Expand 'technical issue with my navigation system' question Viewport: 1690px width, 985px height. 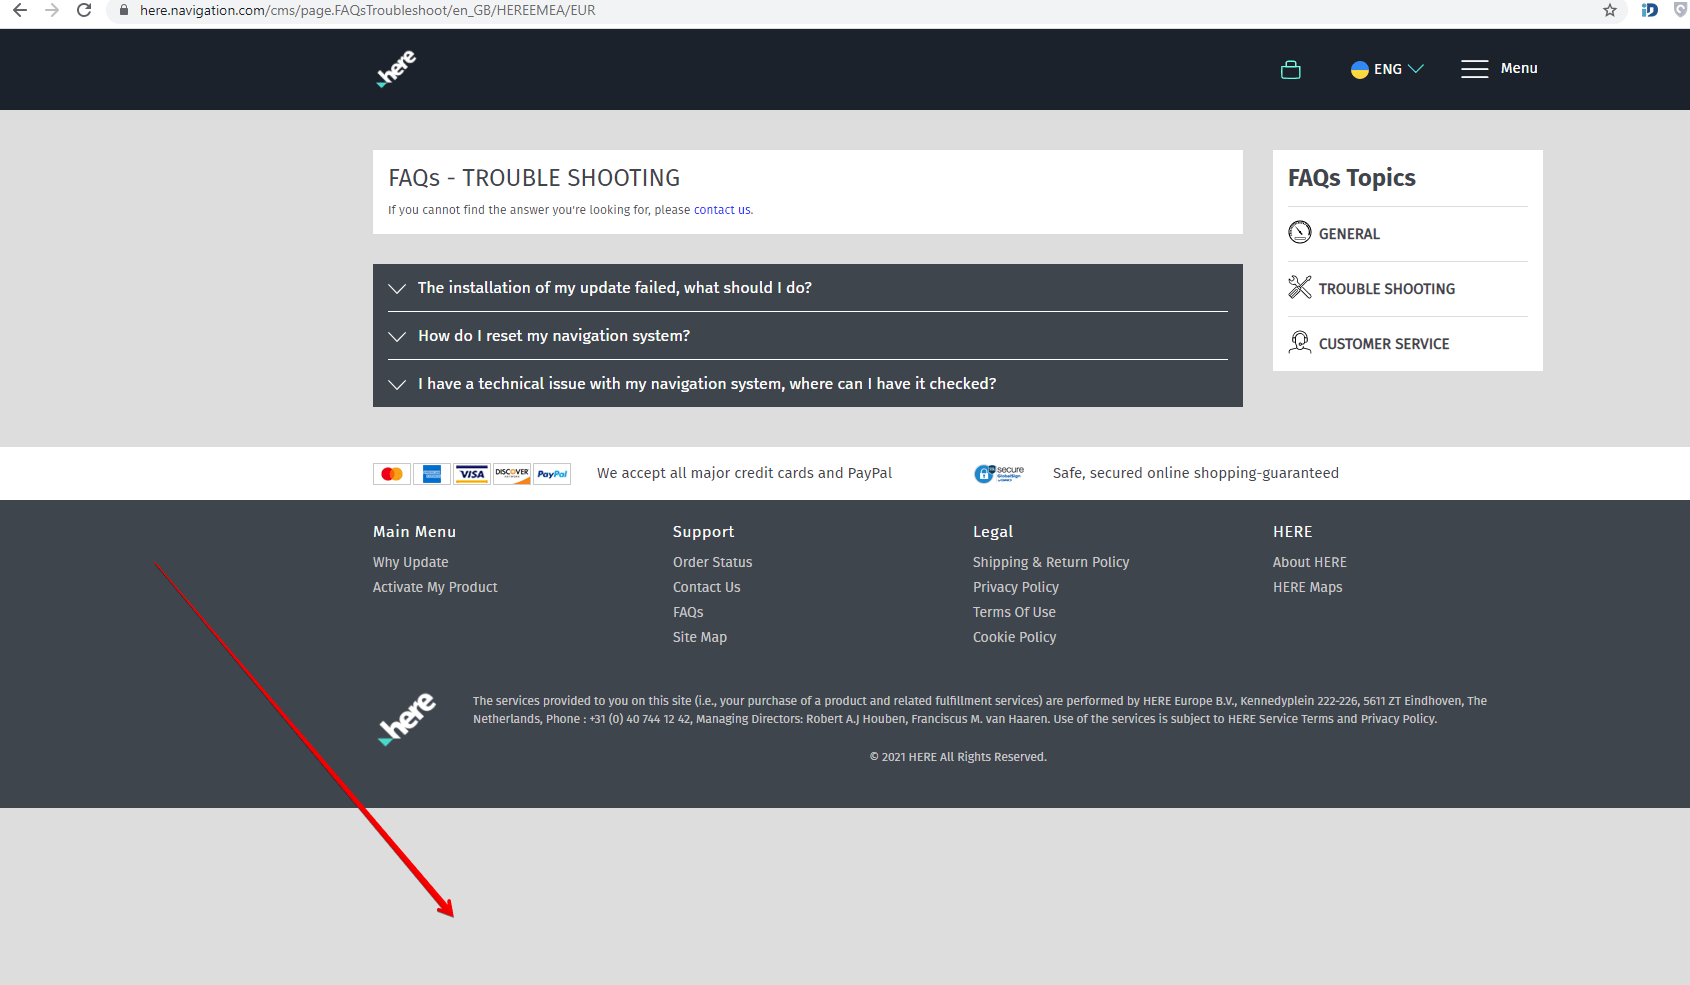[x=808, y=384]
